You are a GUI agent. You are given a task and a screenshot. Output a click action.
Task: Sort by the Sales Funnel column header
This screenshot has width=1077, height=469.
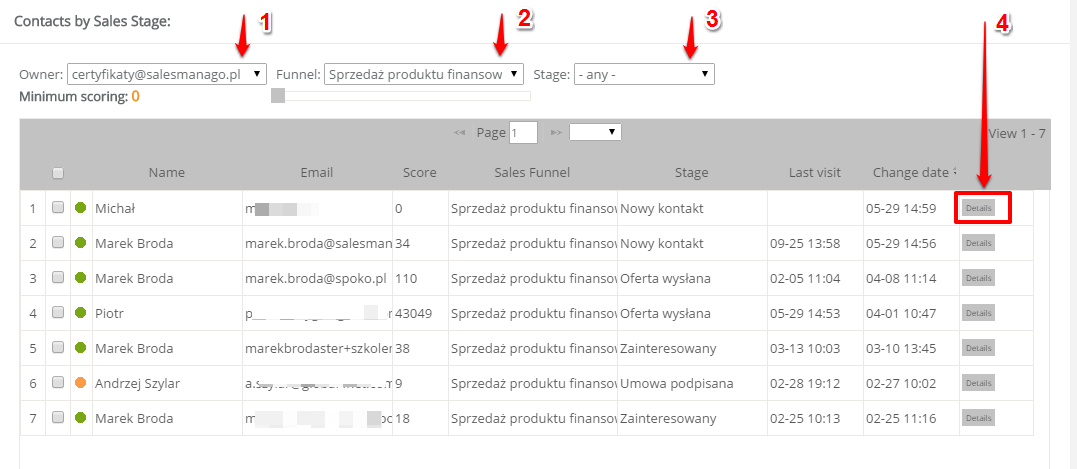pyautogui.click(x=532, y=173)
